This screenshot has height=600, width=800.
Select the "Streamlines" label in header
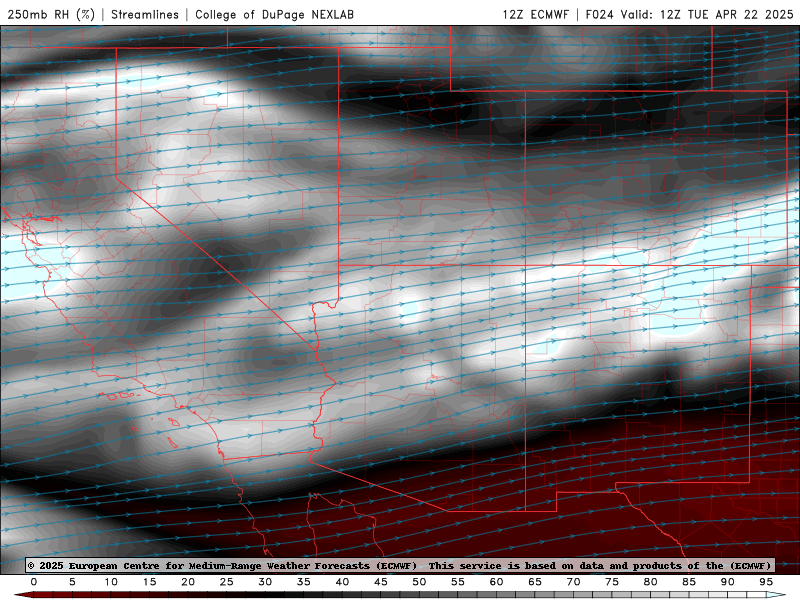point(145,14)
